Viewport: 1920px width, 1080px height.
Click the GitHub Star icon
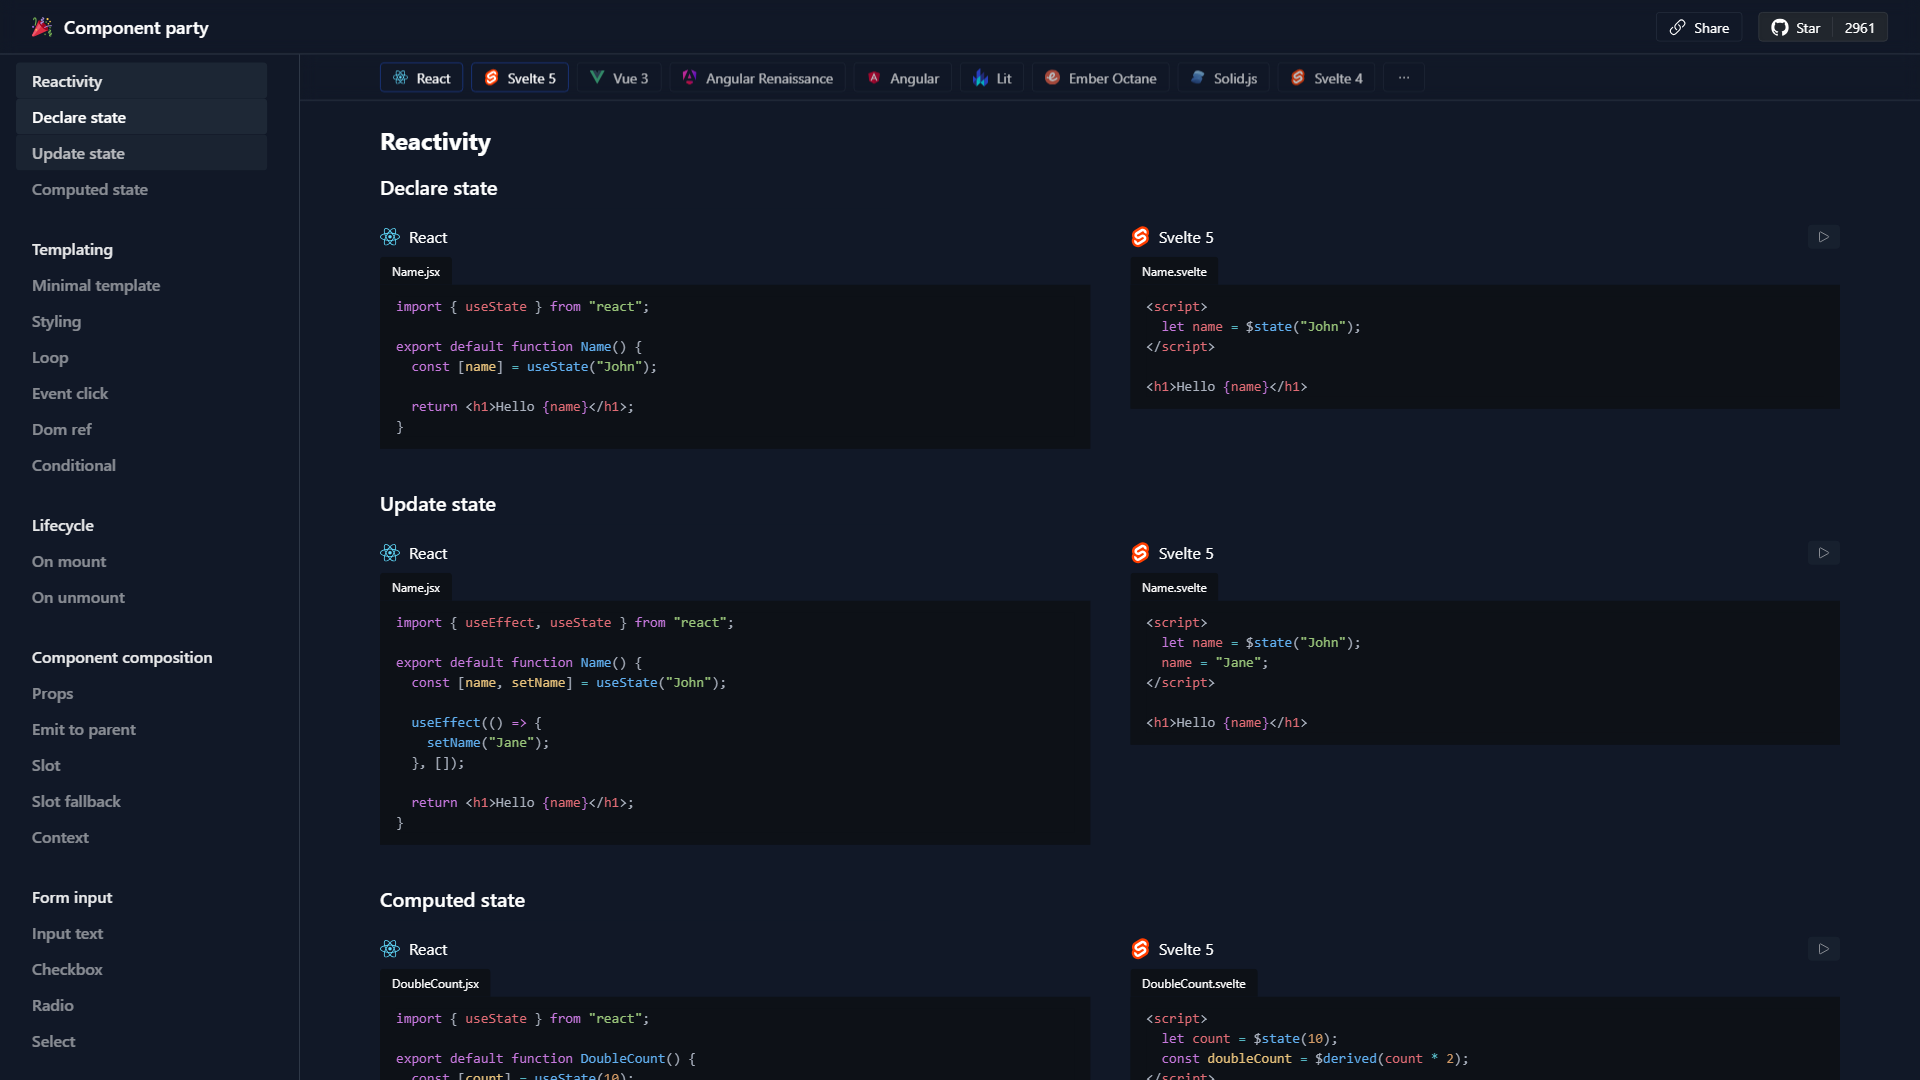pos(1780,28)
